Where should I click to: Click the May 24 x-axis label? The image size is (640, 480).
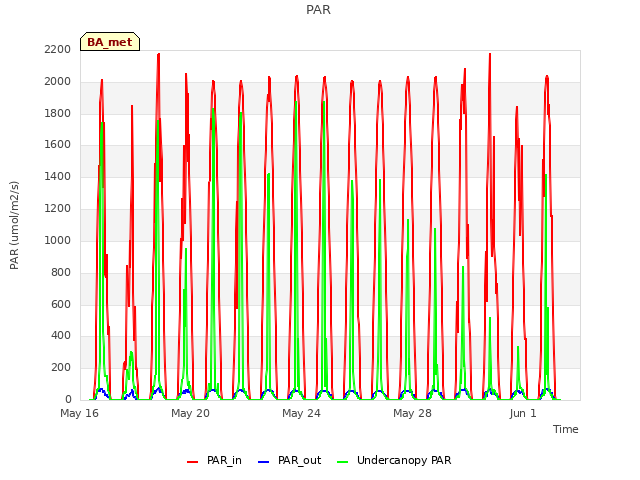point(302,413)
